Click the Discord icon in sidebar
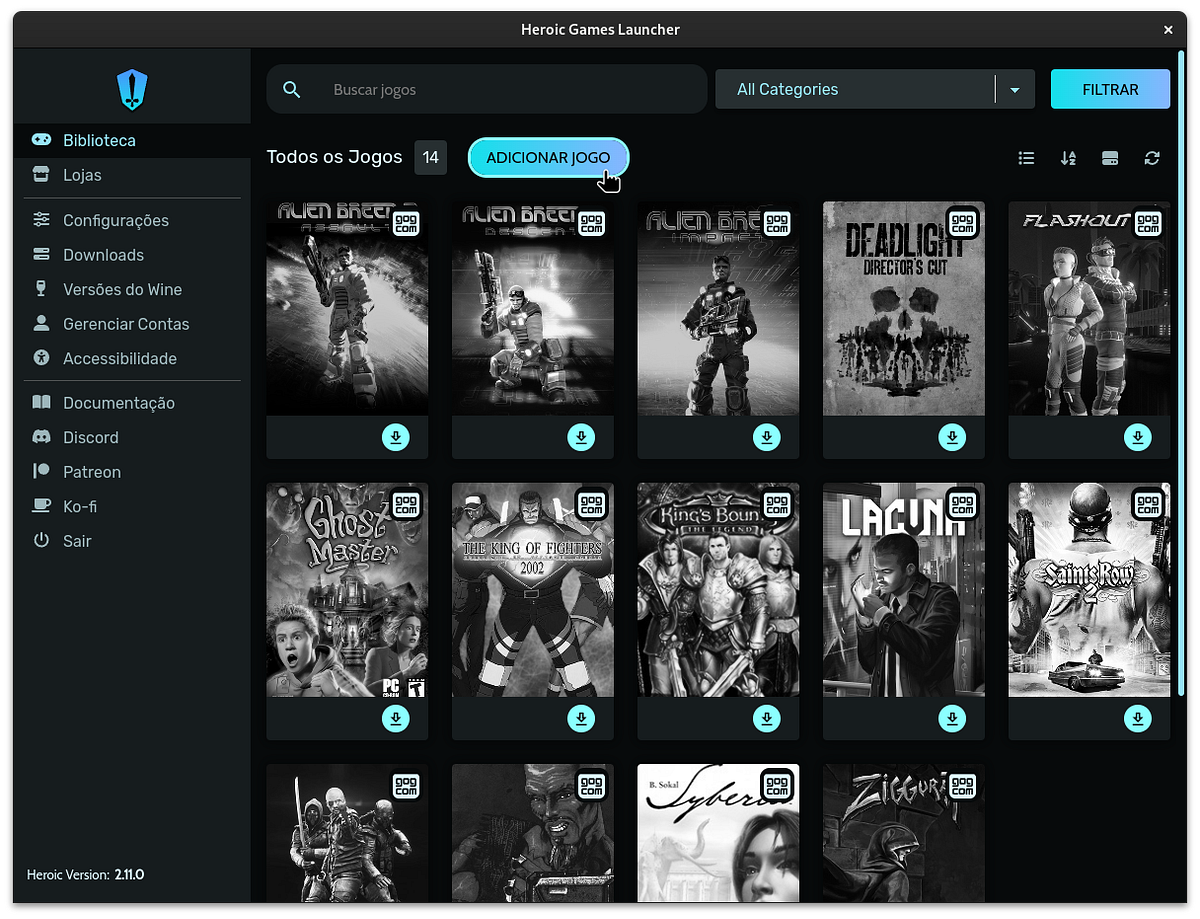Image resolution: width=1200 pixels, height=919 pixels. click(x=41, y=437)
